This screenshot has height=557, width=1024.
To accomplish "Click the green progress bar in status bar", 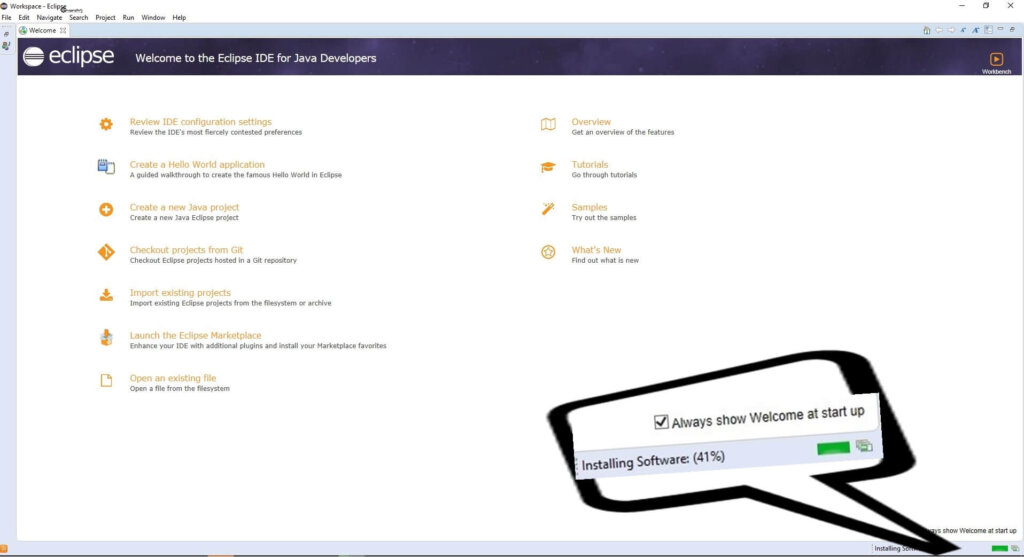I will click(x=999, y=549).
